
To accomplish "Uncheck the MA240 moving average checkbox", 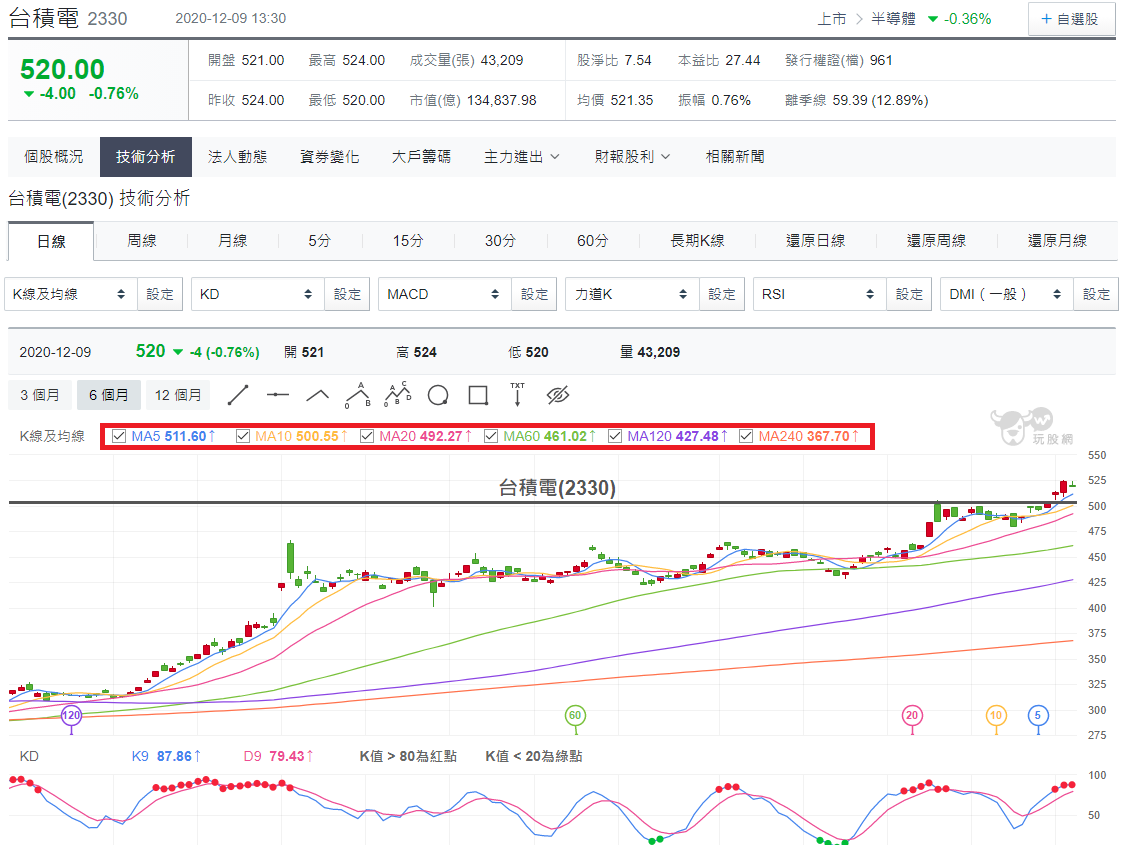I will (746, 436).
